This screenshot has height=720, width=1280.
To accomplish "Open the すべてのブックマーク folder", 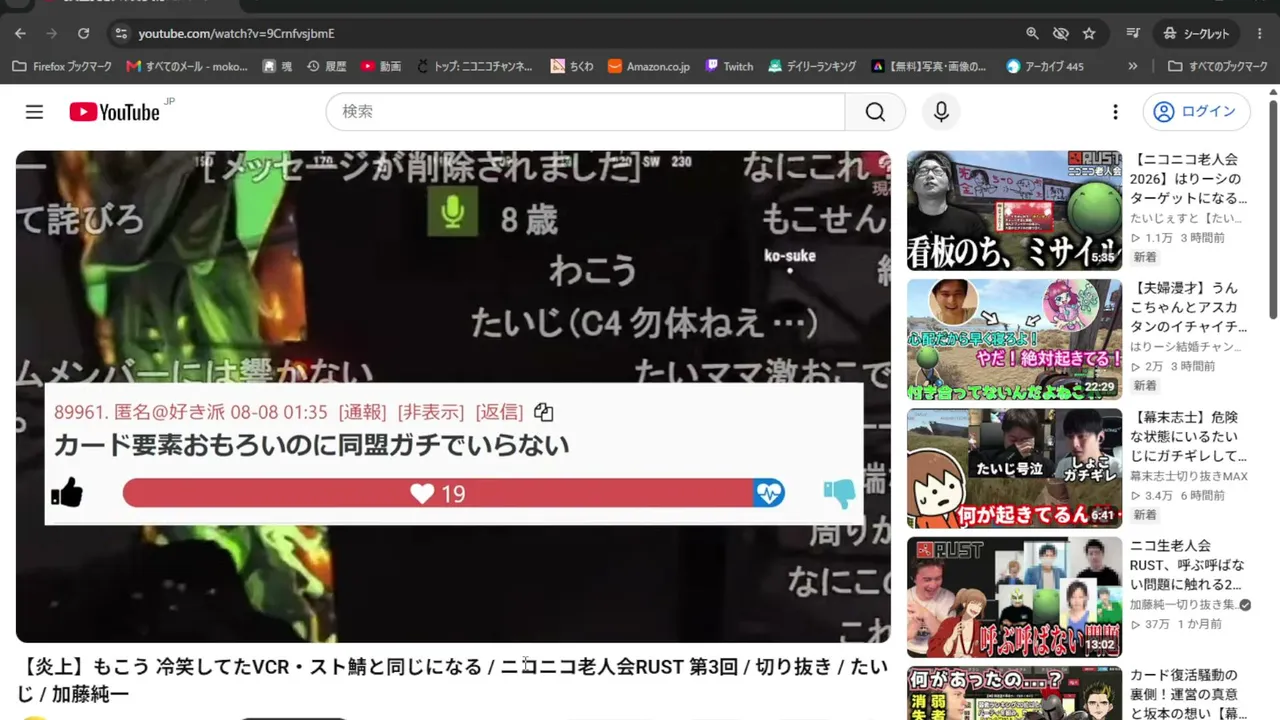I will click(1218, 66).
